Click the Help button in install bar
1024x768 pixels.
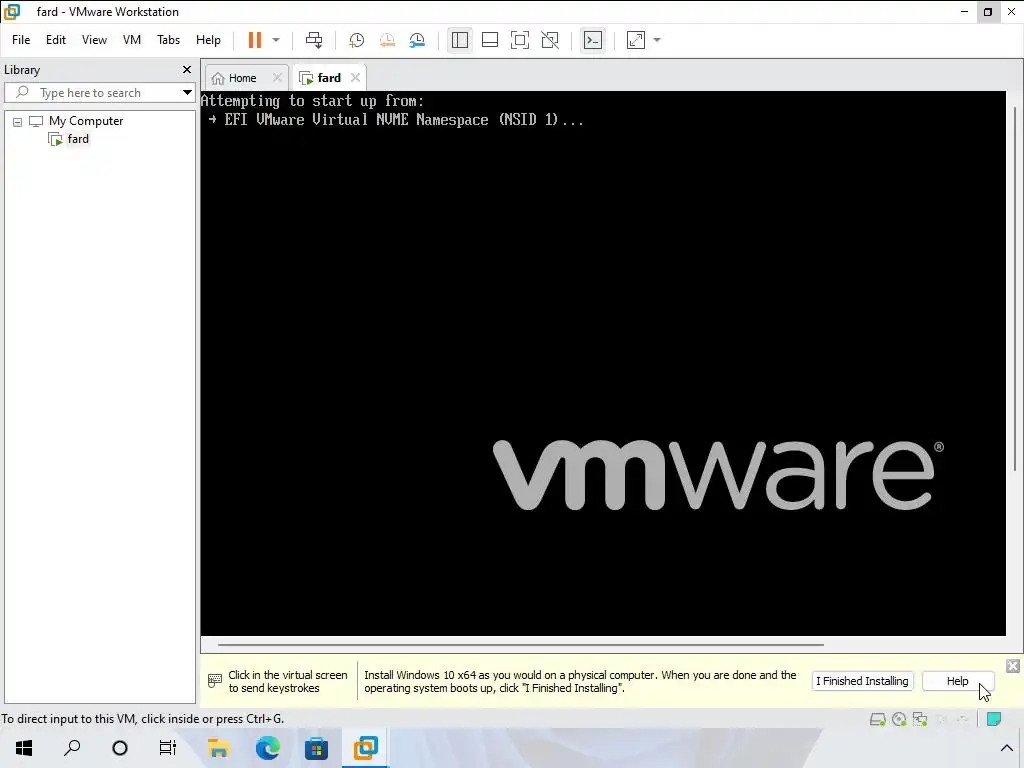[957, 681]
